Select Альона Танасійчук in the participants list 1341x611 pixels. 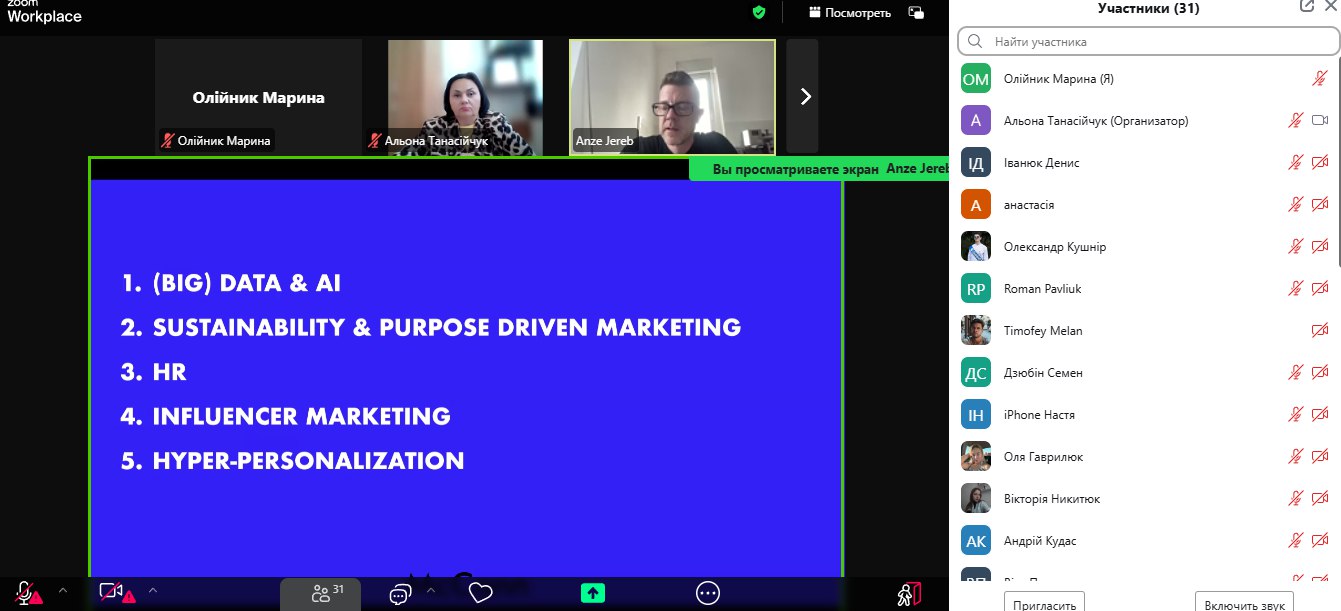pyautogui.click(x=1095, y=121)
